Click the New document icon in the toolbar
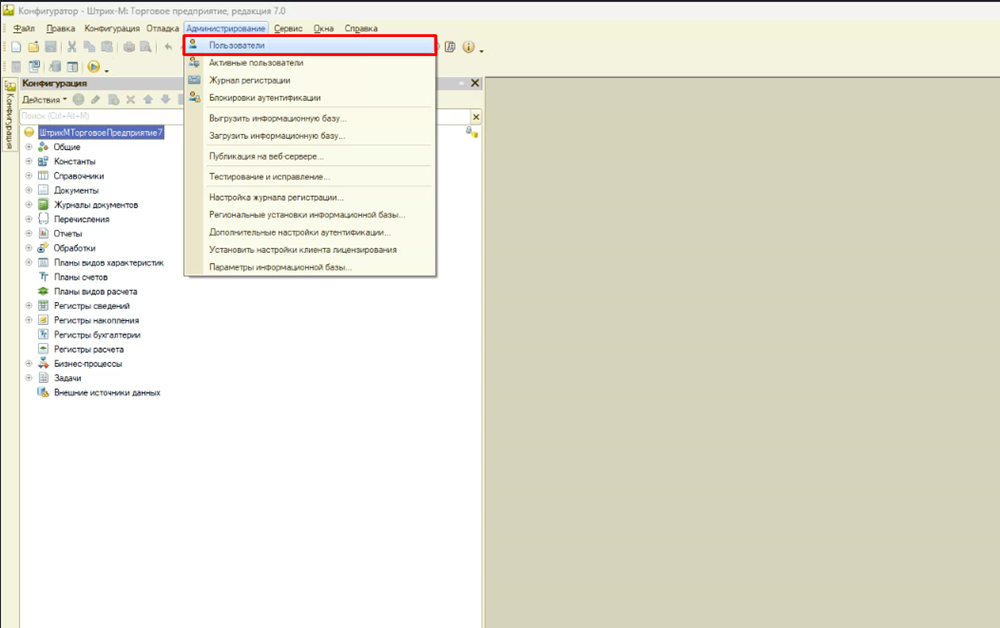Viewport: 1000px width, 628px height. click(x=17, y=47)
